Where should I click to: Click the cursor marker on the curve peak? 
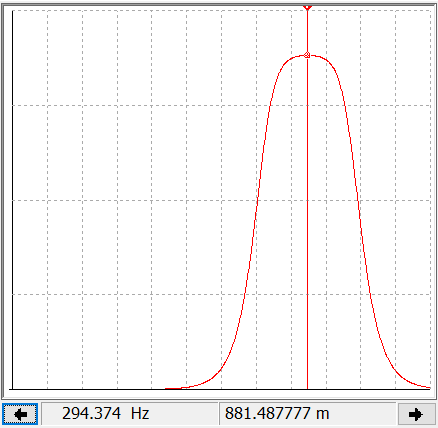pos(307,55)
